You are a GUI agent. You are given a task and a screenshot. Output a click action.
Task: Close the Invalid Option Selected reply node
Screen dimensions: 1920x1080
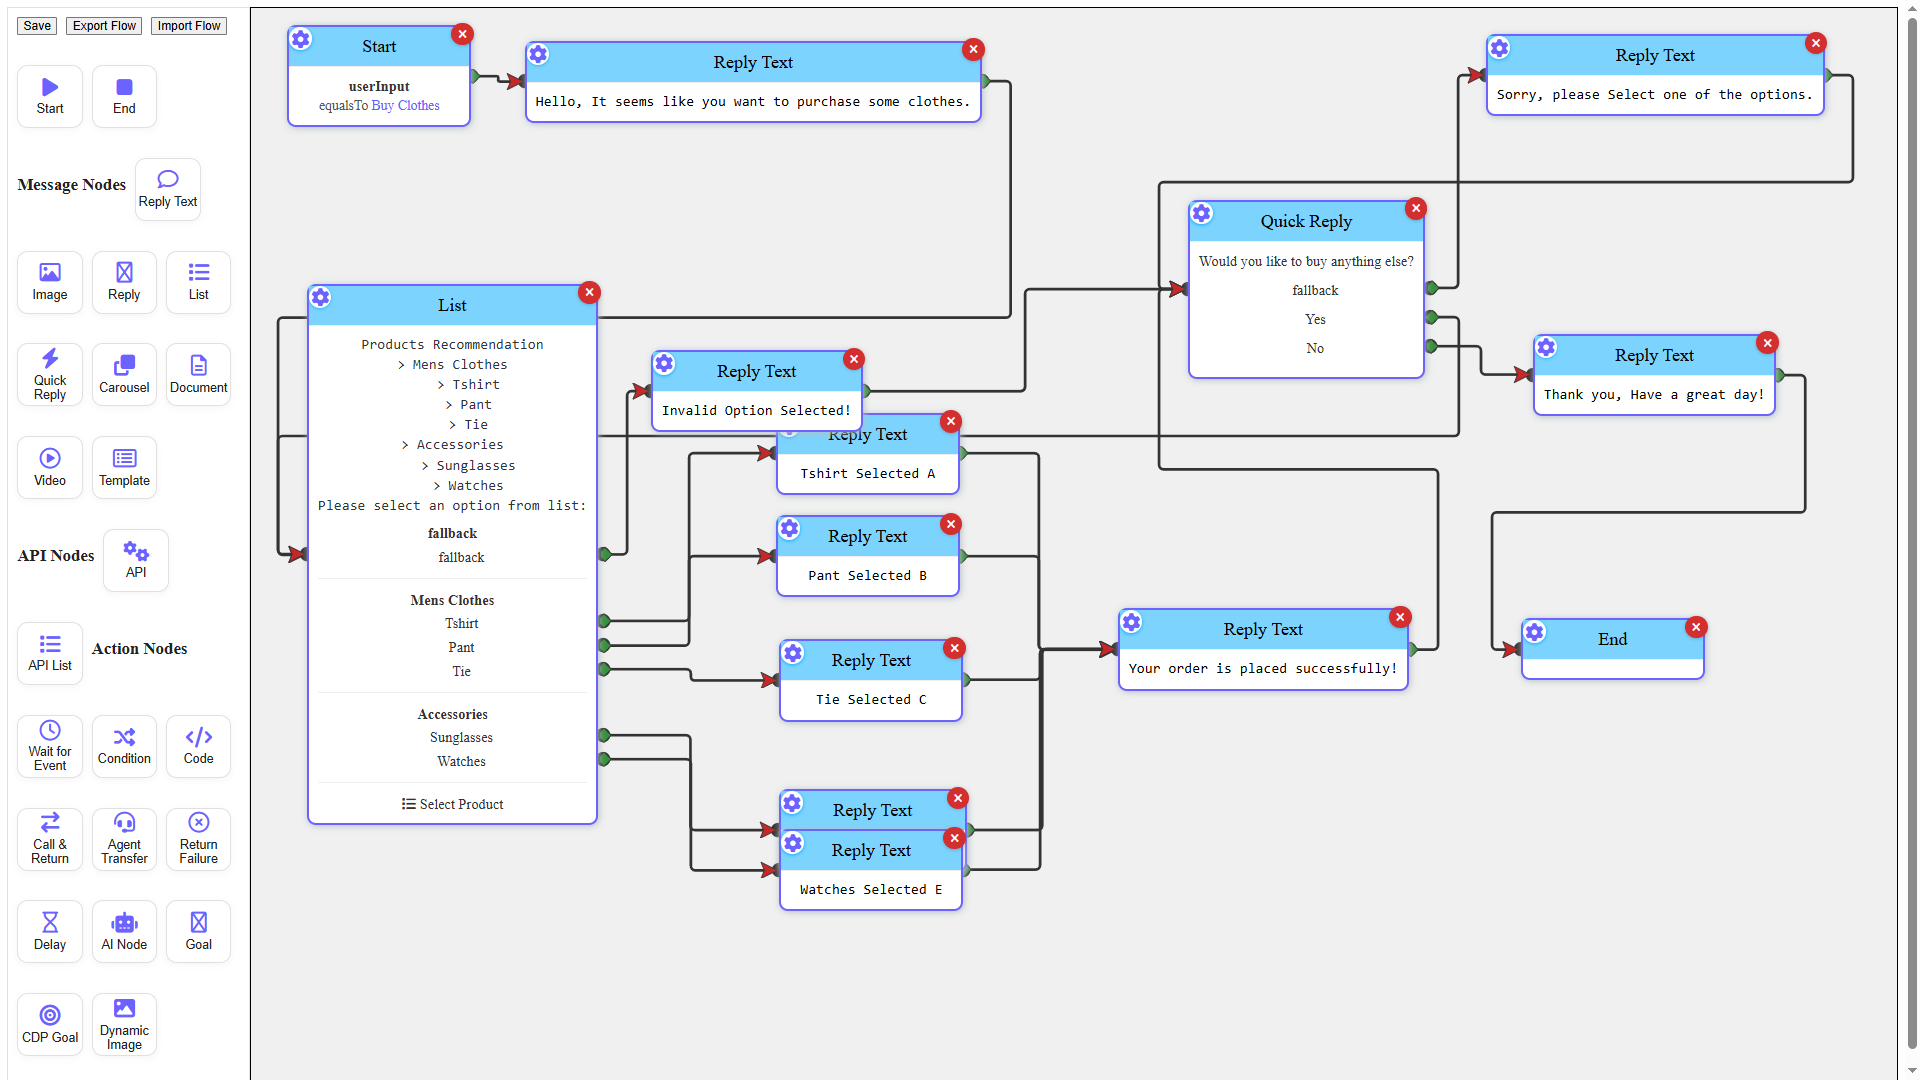coord(854,358)
